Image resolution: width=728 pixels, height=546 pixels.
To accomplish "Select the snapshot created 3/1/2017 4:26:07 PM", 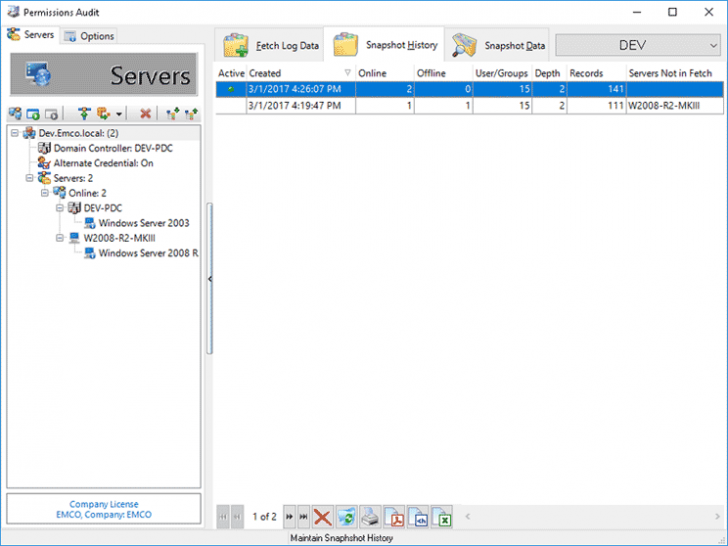I will point(469,89).
